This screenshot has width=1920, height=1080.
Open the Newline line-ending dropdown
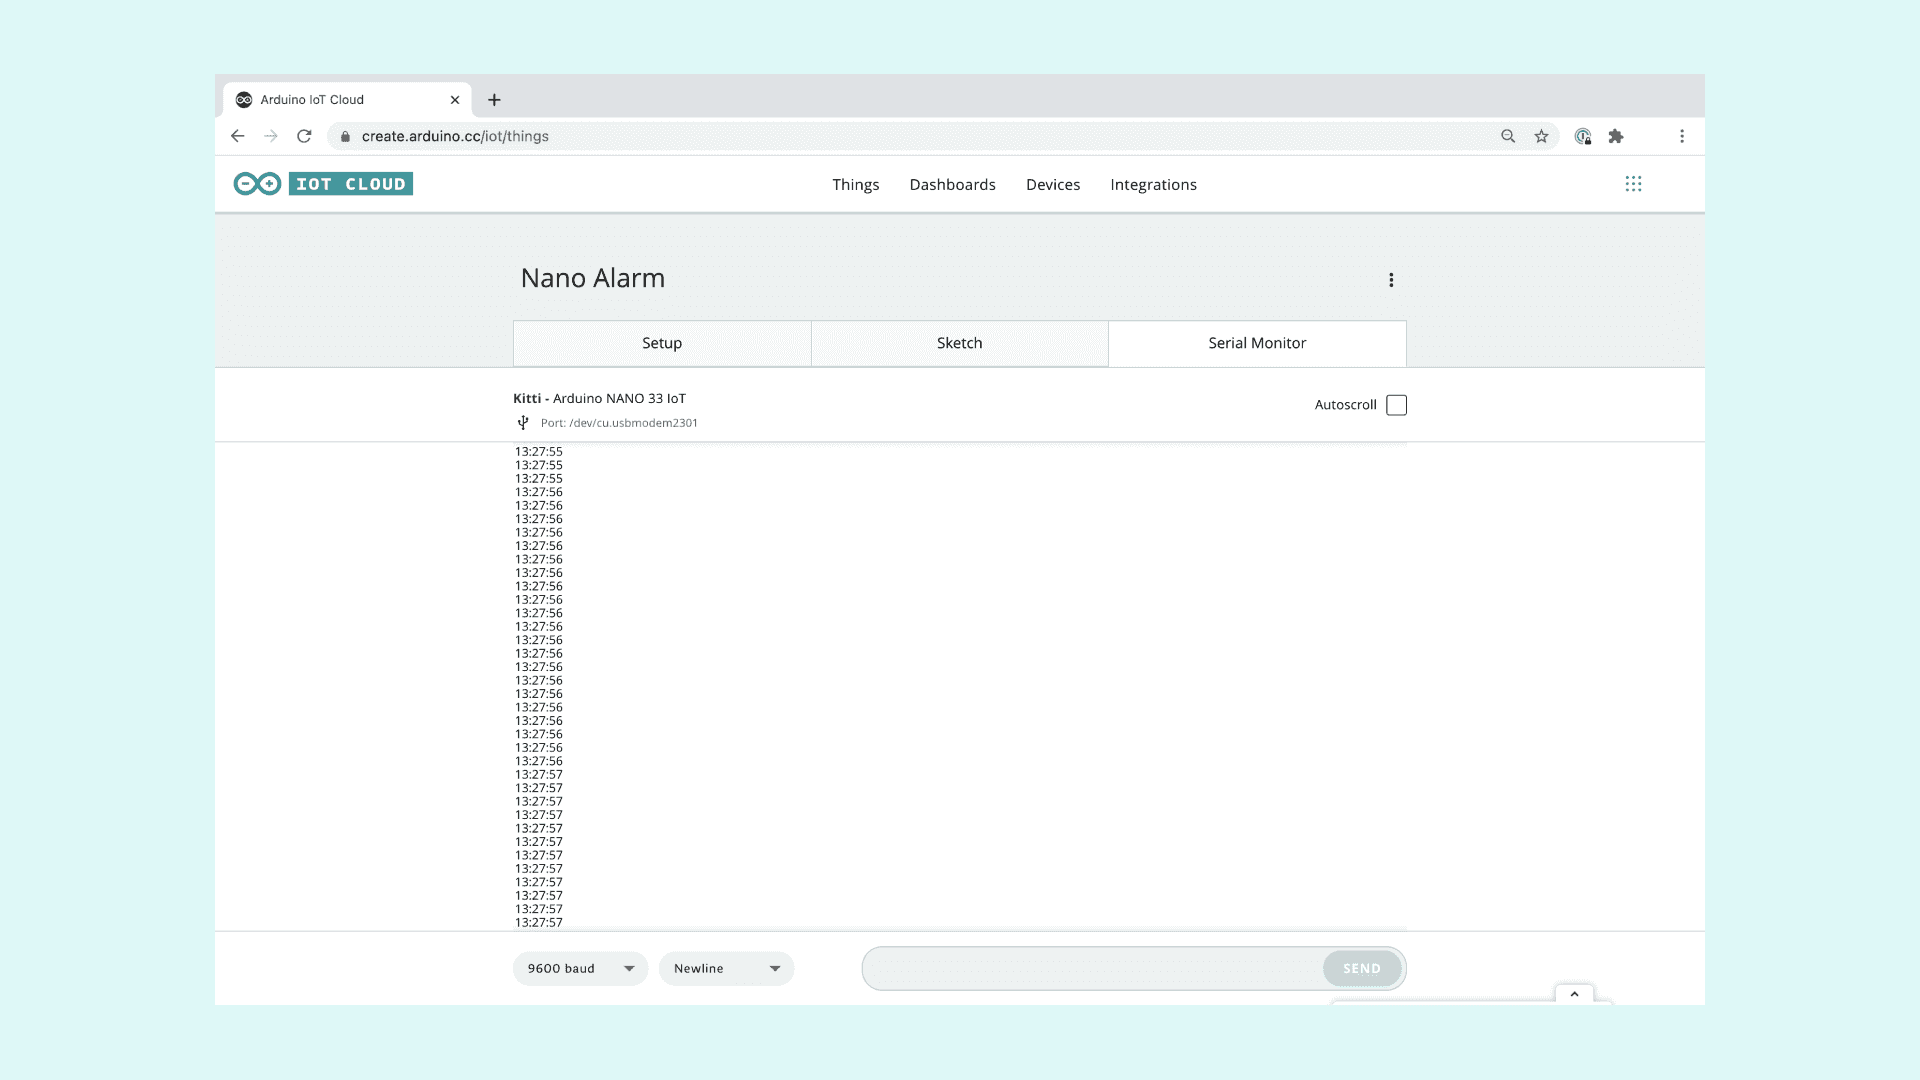click(726, 968)
